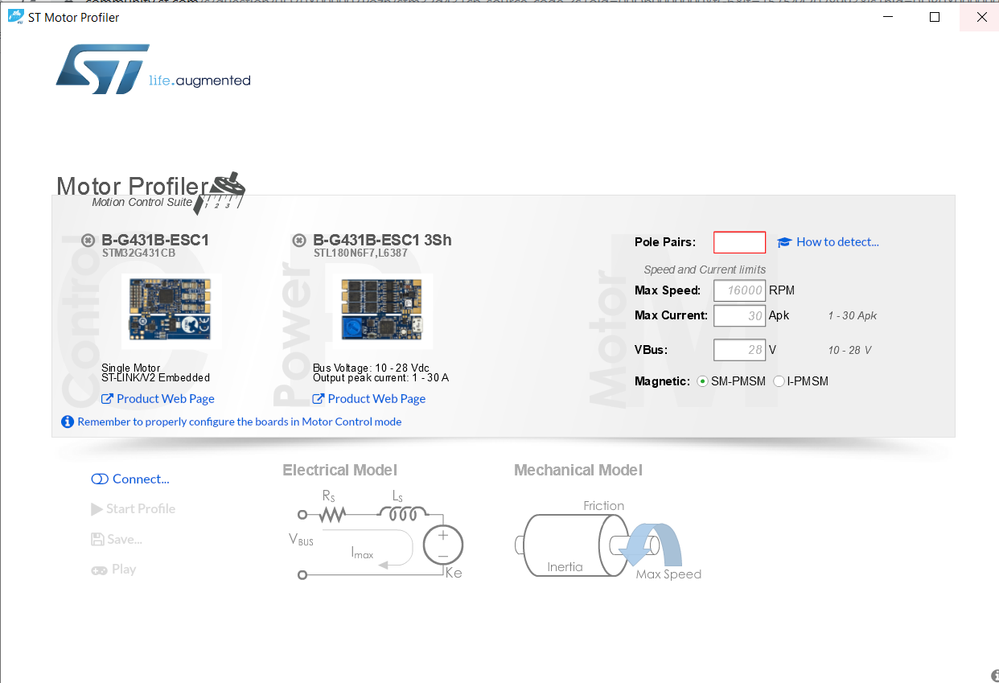Screen dimensions: 999x683
Task: Open the control board image thumbnail
Action: [x=171, y=310]
